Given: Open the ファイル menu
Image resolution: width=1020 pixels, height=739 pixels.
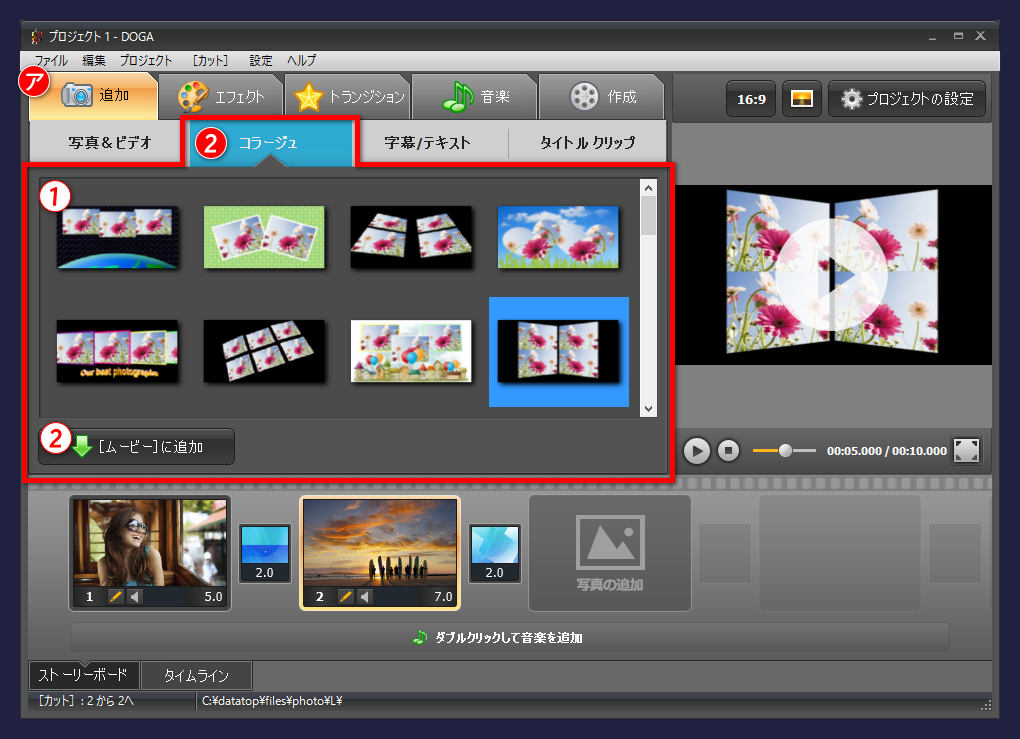Looking at the screenshot, I should (50, 60).
